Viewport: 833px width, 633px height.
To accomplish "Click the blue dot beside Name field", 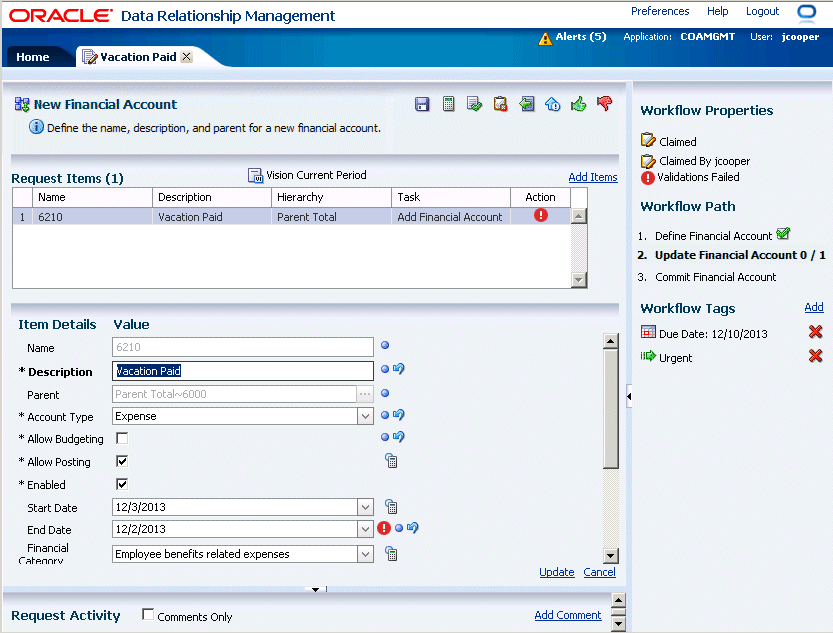I will pos(385,345).
